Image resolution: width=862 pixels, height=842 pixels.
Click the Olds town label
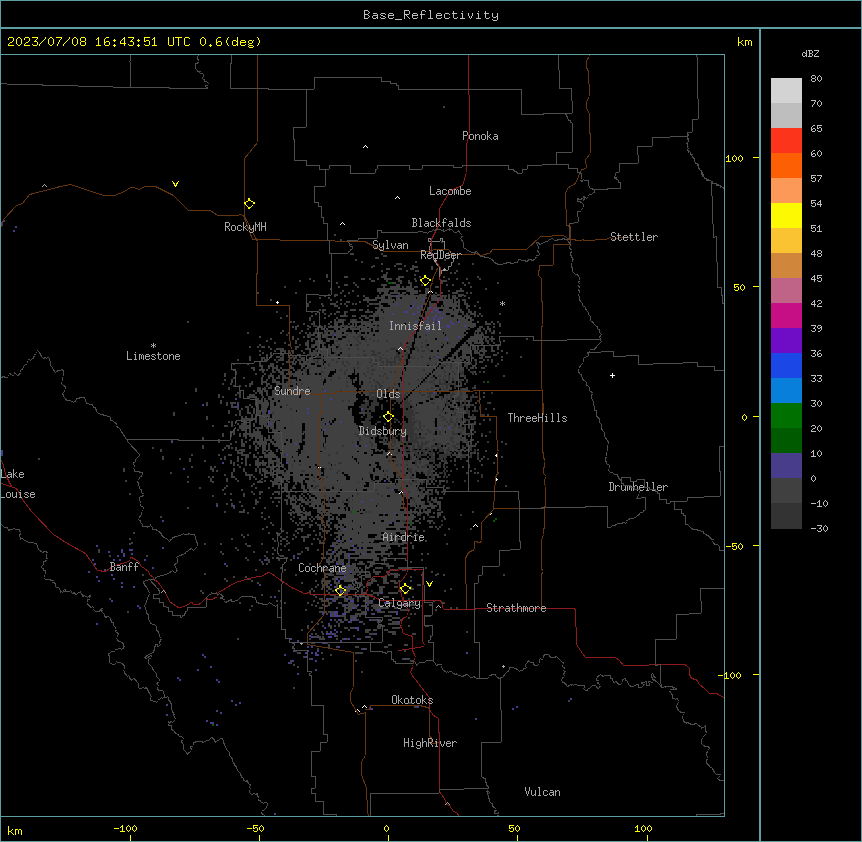click(x=388, y=394)
